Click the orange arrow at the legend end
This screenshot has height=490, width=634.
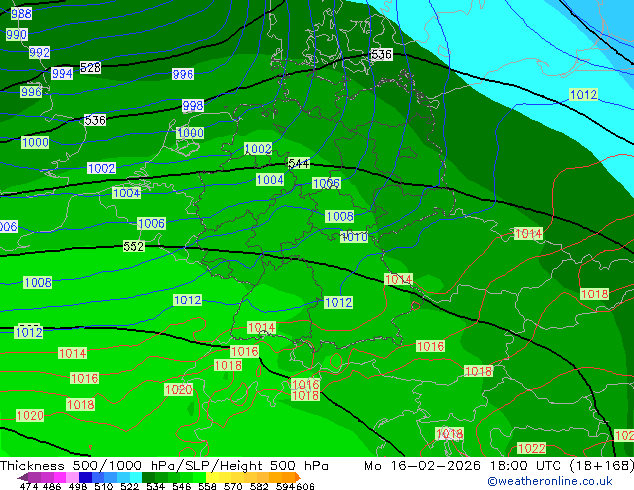click(298, 477)
